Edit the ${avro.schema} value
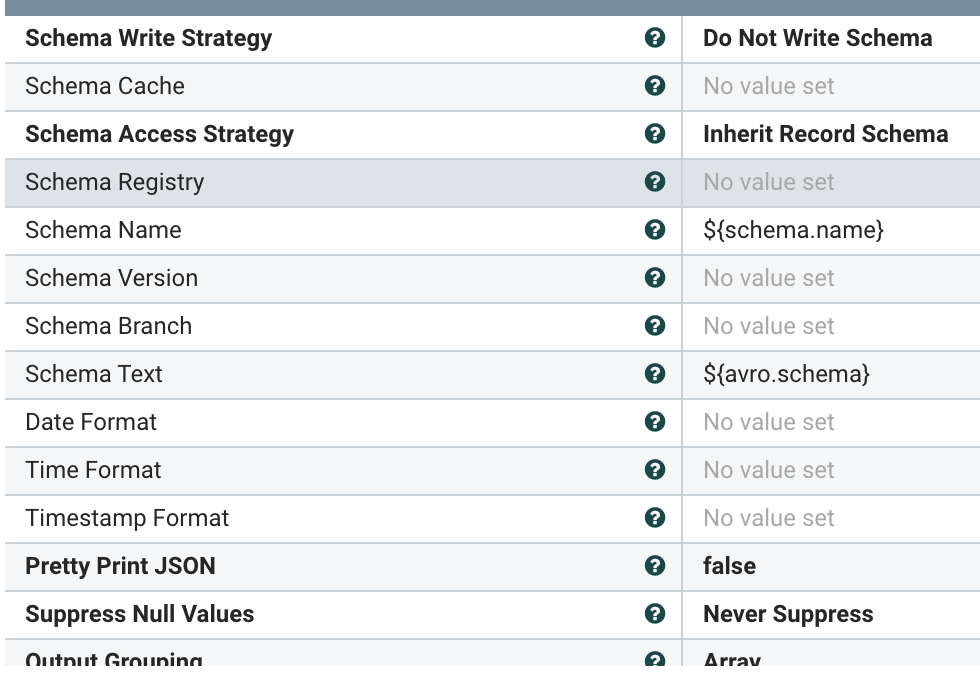Image resolution: width=980 pixels, height=685 pixels. tap(786, 374)
